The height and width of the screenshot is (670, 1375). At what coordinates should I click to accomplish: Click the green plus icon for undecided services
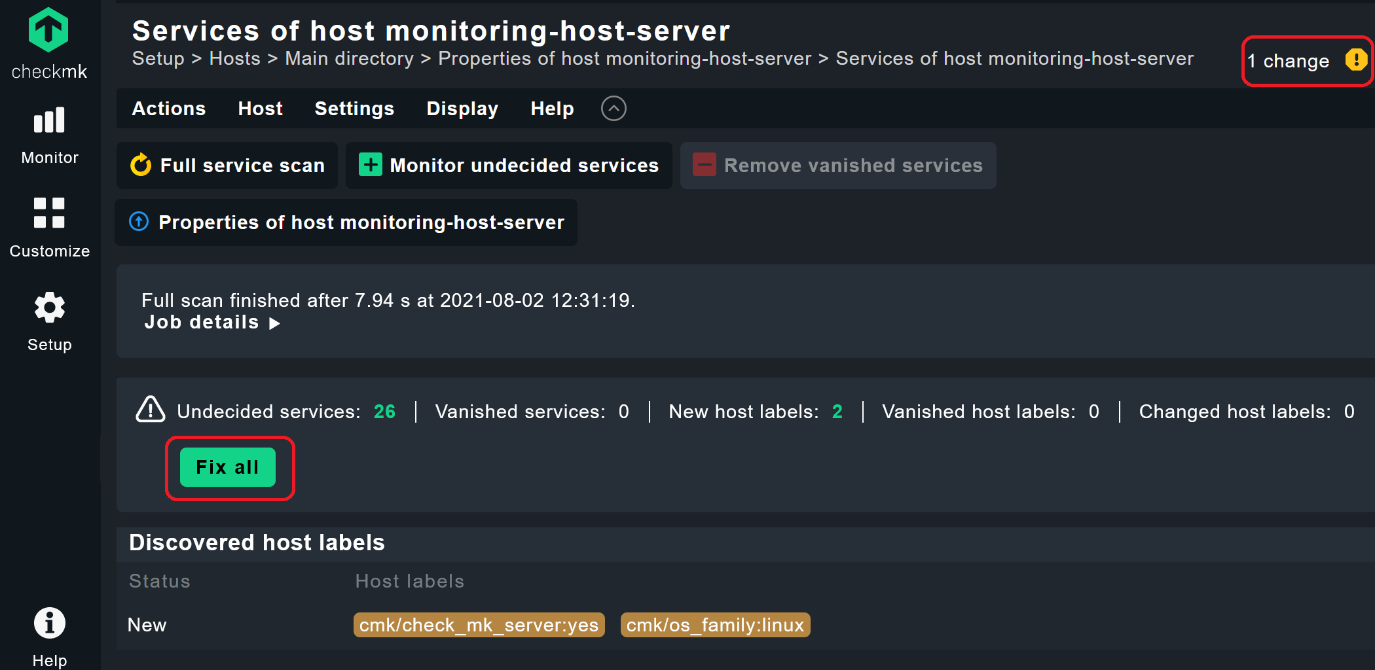(x=370, y=165)
